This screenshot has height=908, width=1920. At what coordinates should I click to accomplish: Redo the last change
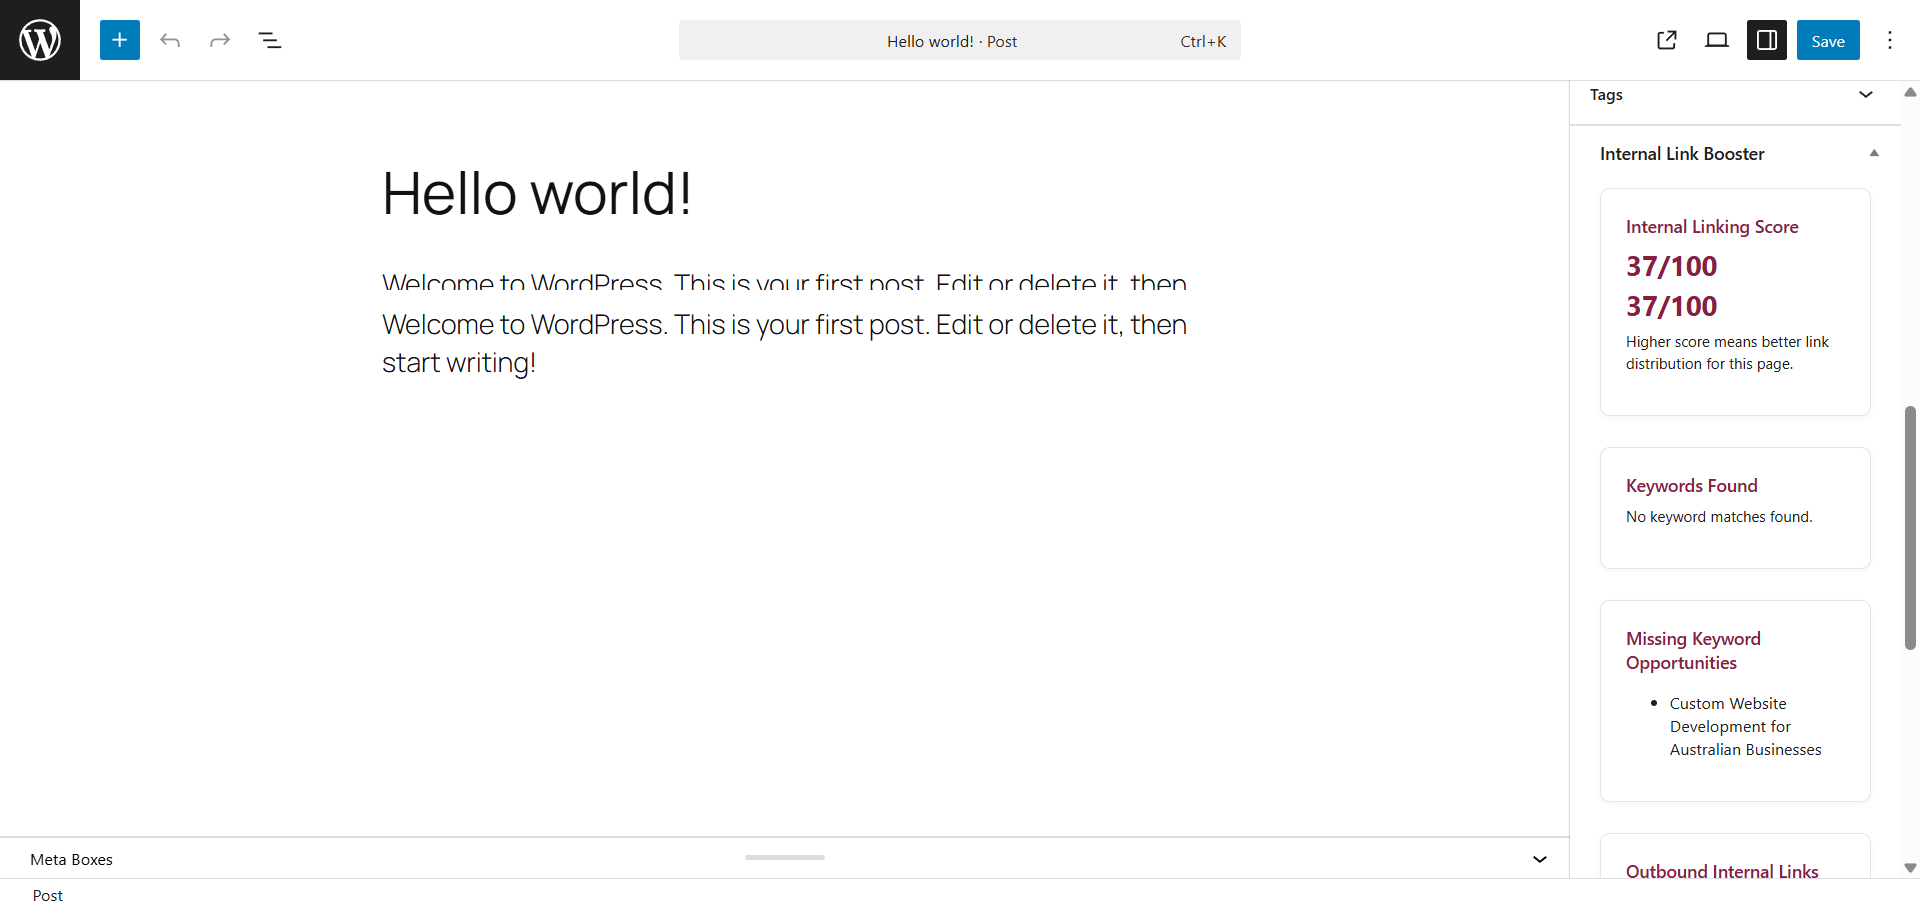[219, 40]
